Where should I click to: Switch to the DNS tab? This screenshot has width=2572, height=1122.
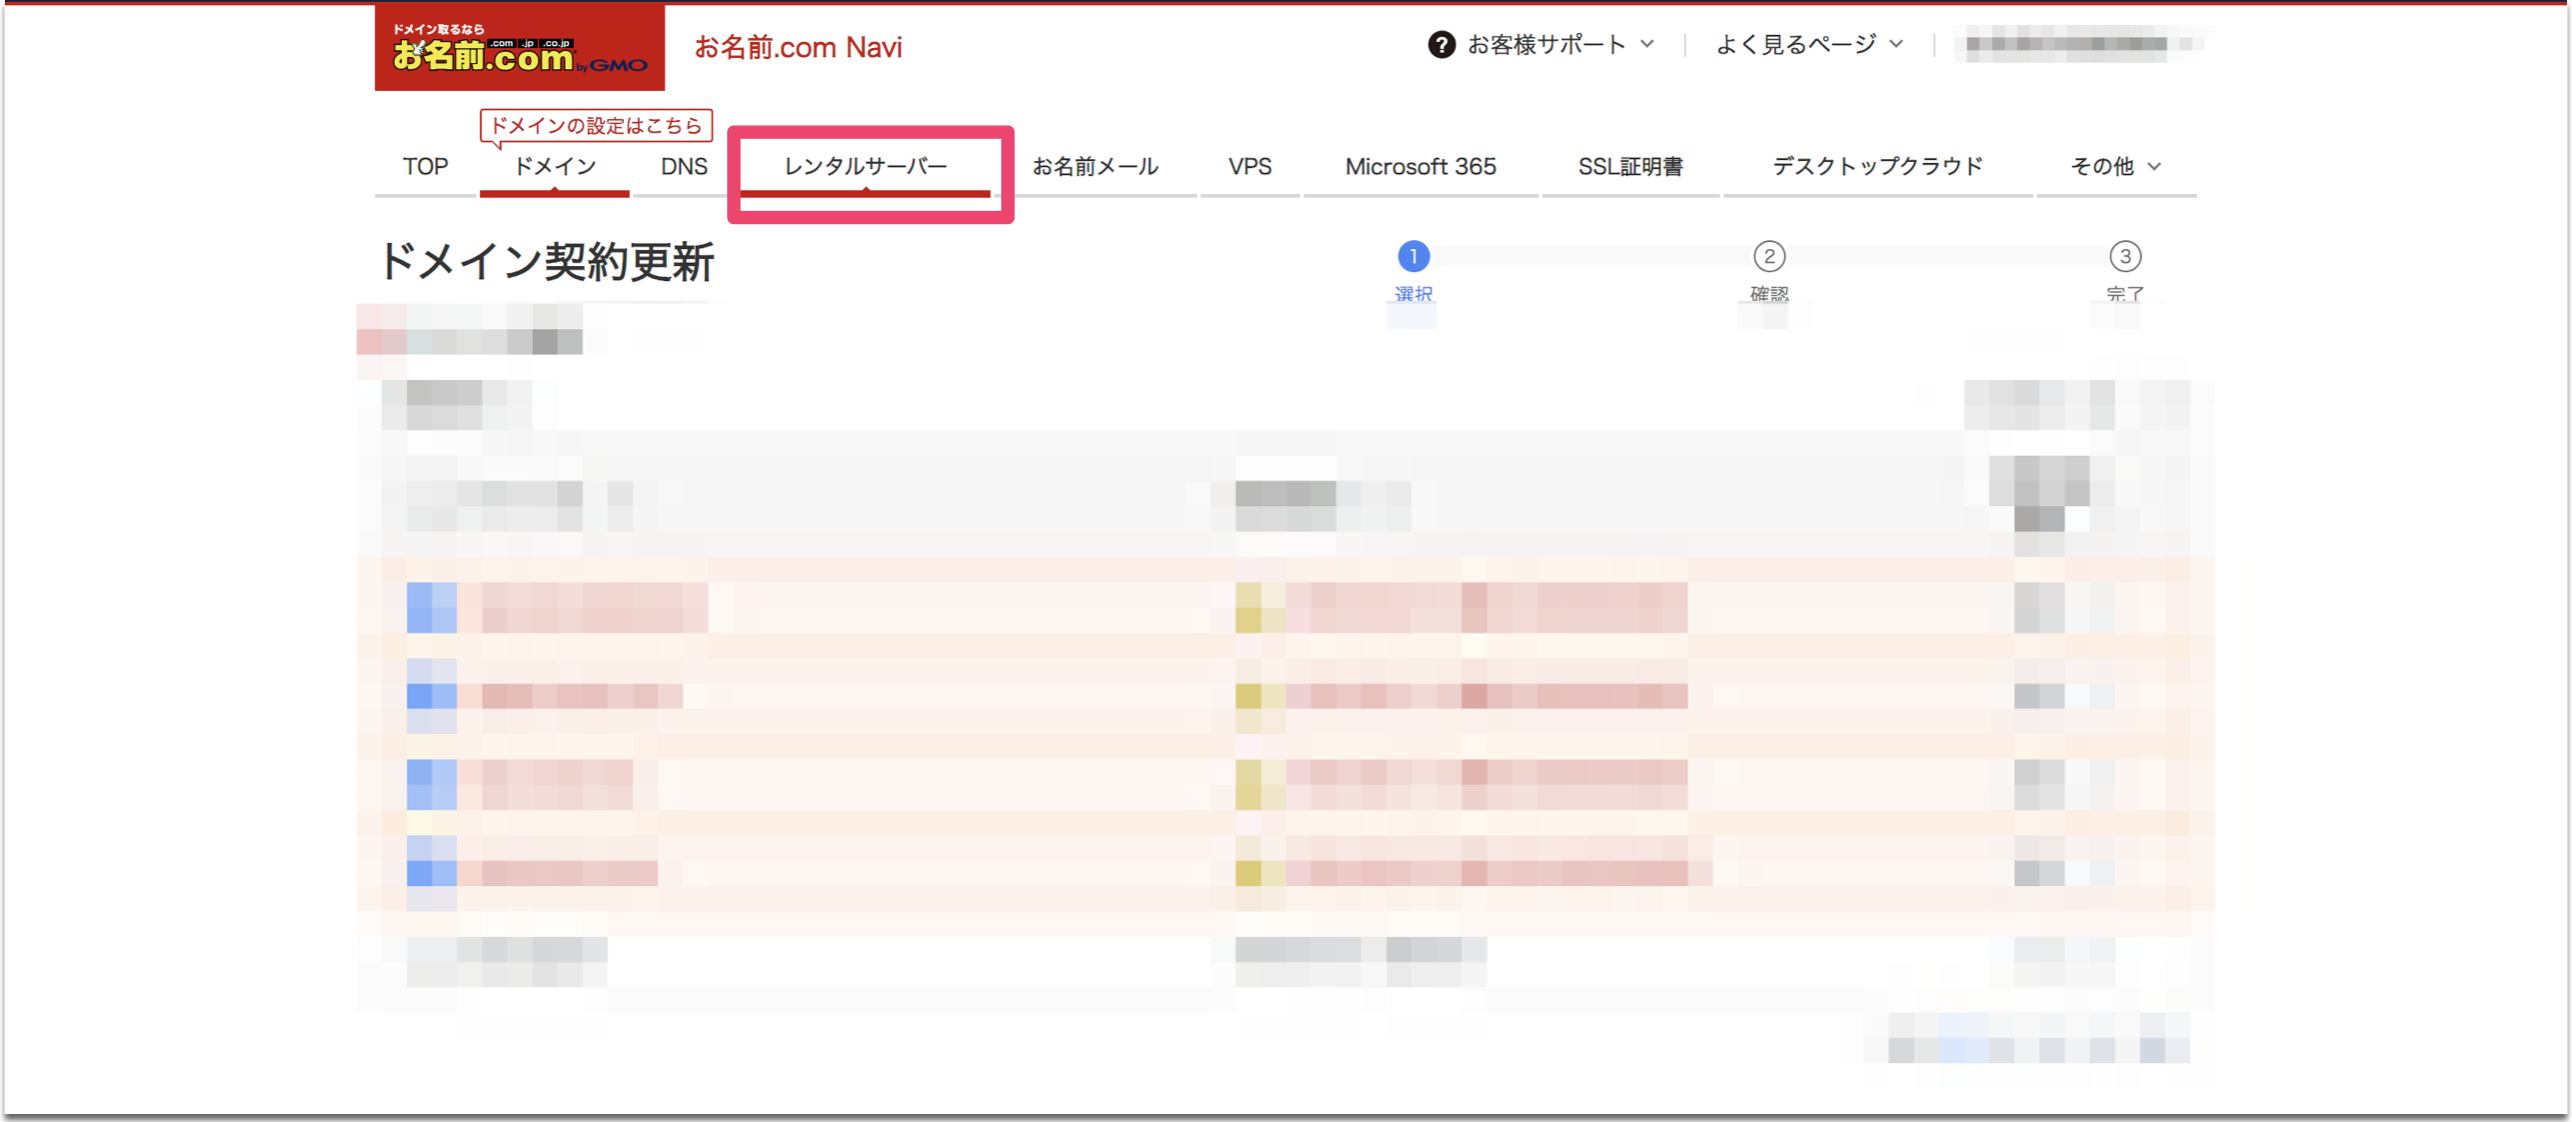click(x=684, y=166)
